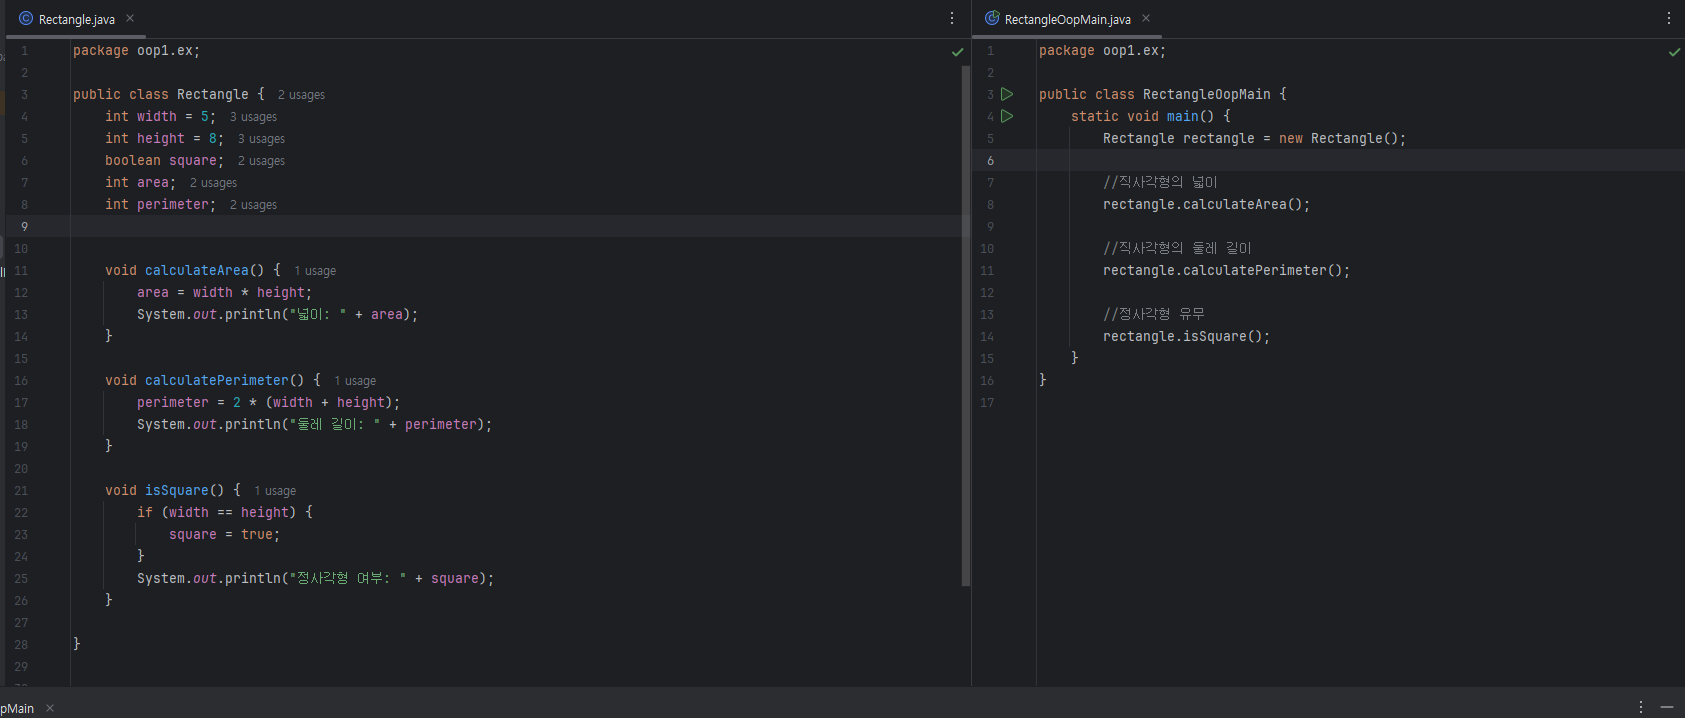
Task: Click green checkmark inspection icon in RectangleOopMain.java
Action: [1674, 52]
